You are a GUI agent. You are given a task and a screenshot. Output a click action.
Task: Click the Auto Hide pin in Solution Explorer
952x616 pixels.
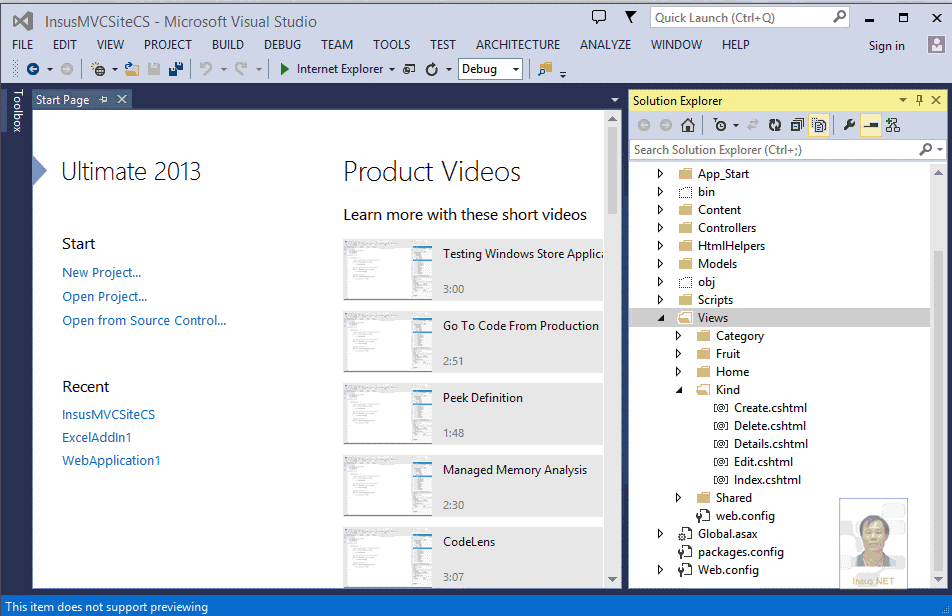point(919,100)
